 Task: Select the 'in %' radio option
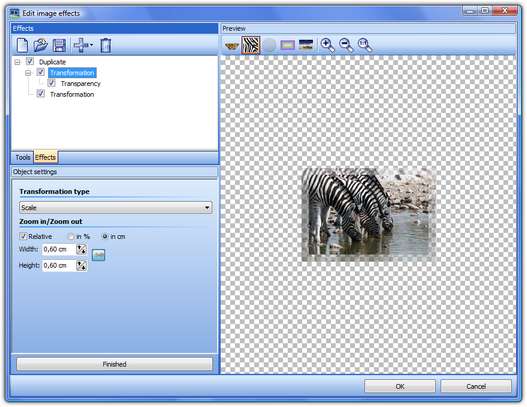coord(71,237)
